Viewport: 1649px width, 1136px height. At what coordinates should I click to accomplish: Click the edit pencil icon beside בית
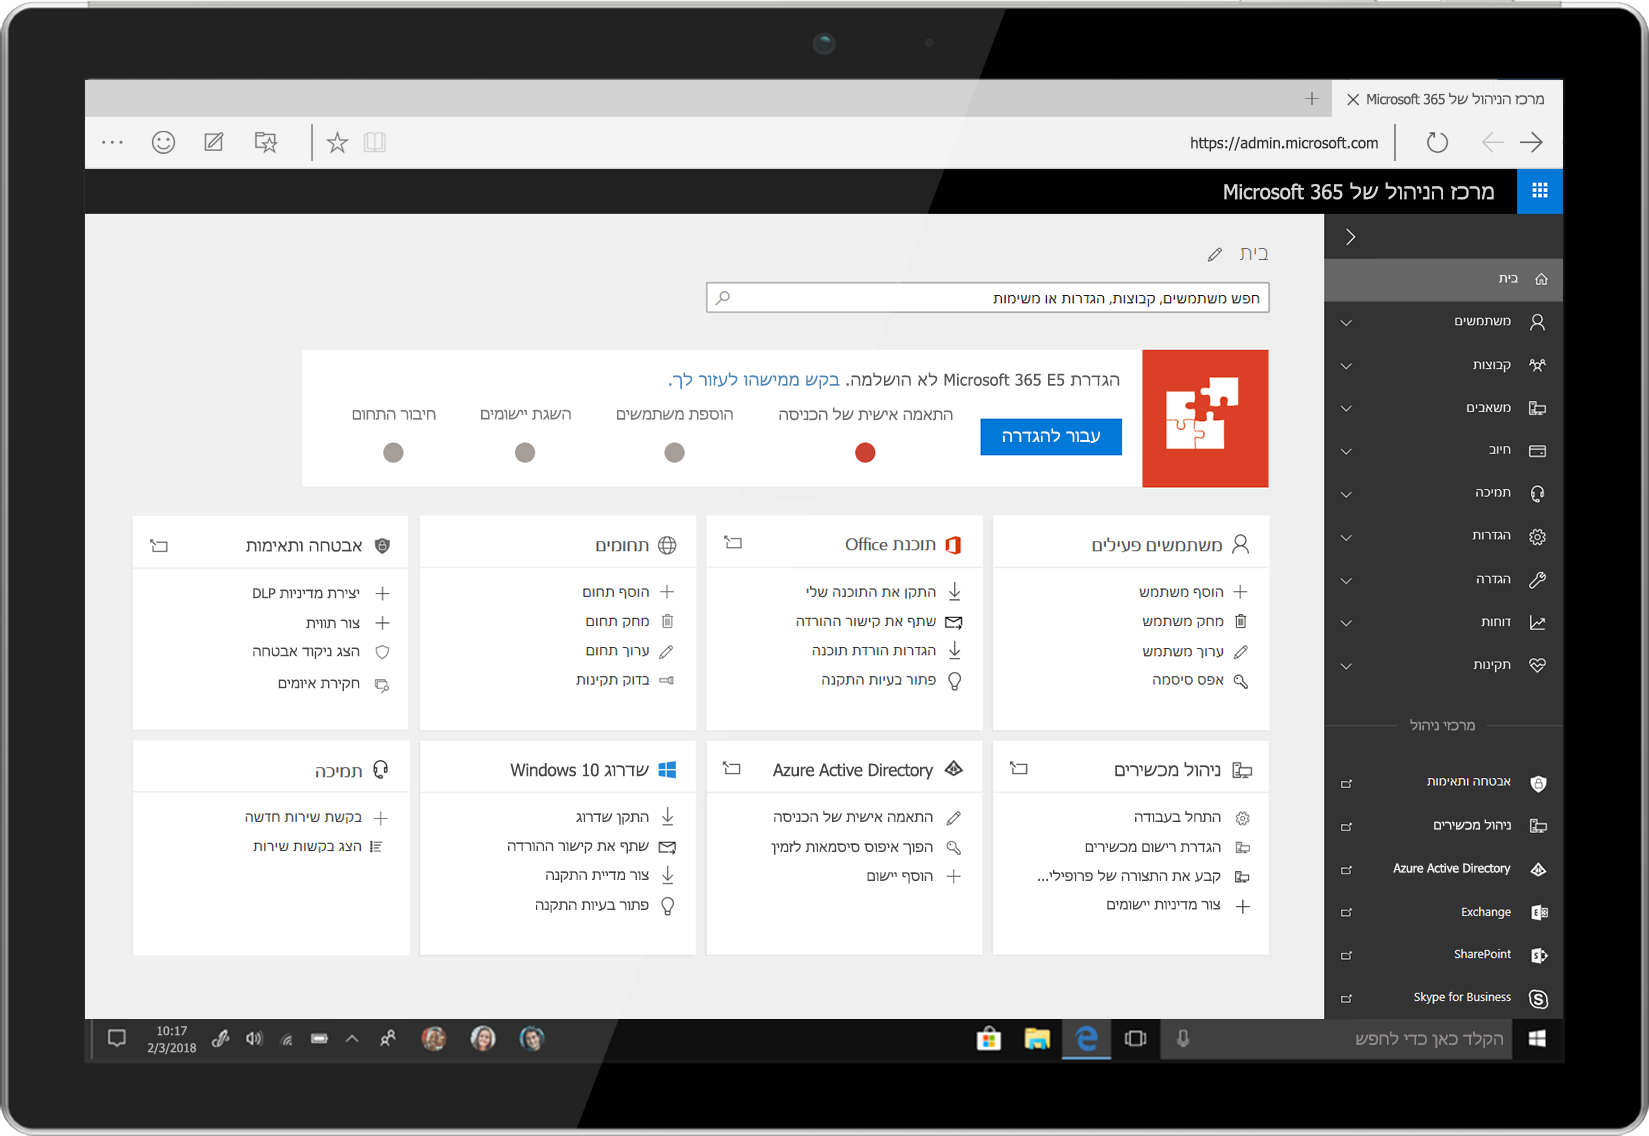(x=1214, y=255)
